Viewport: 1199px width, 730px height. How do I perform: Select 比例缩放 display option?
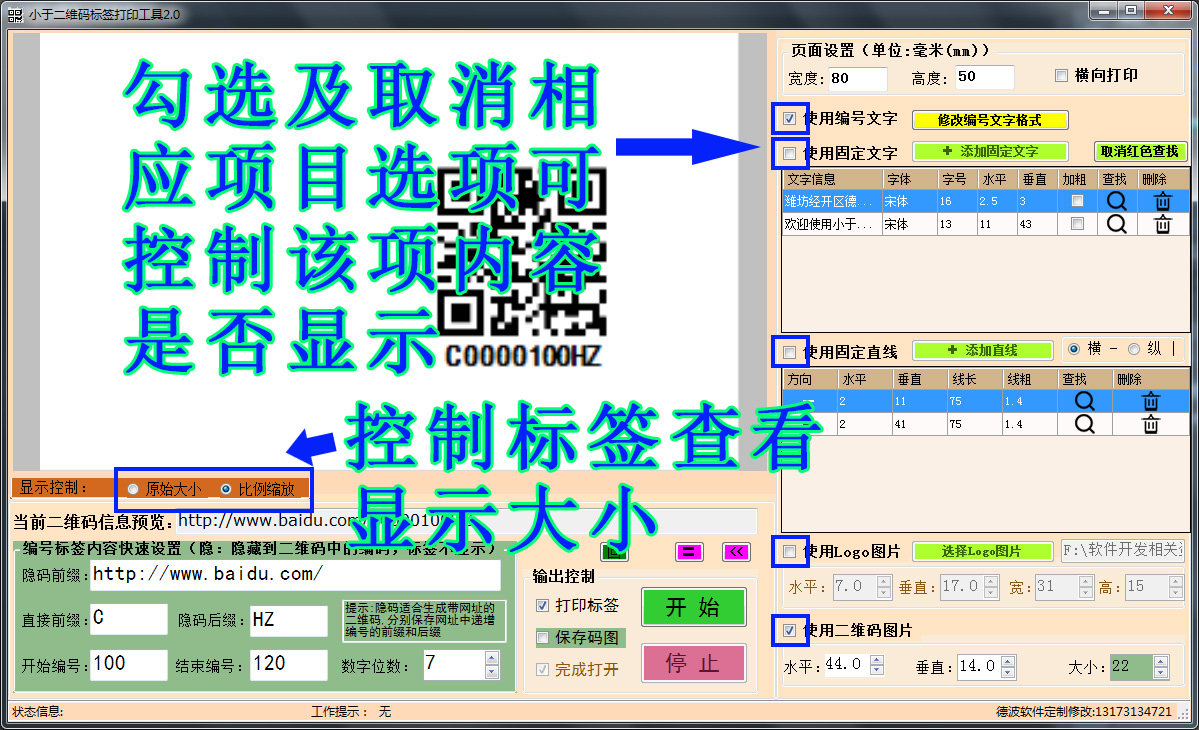226,489
